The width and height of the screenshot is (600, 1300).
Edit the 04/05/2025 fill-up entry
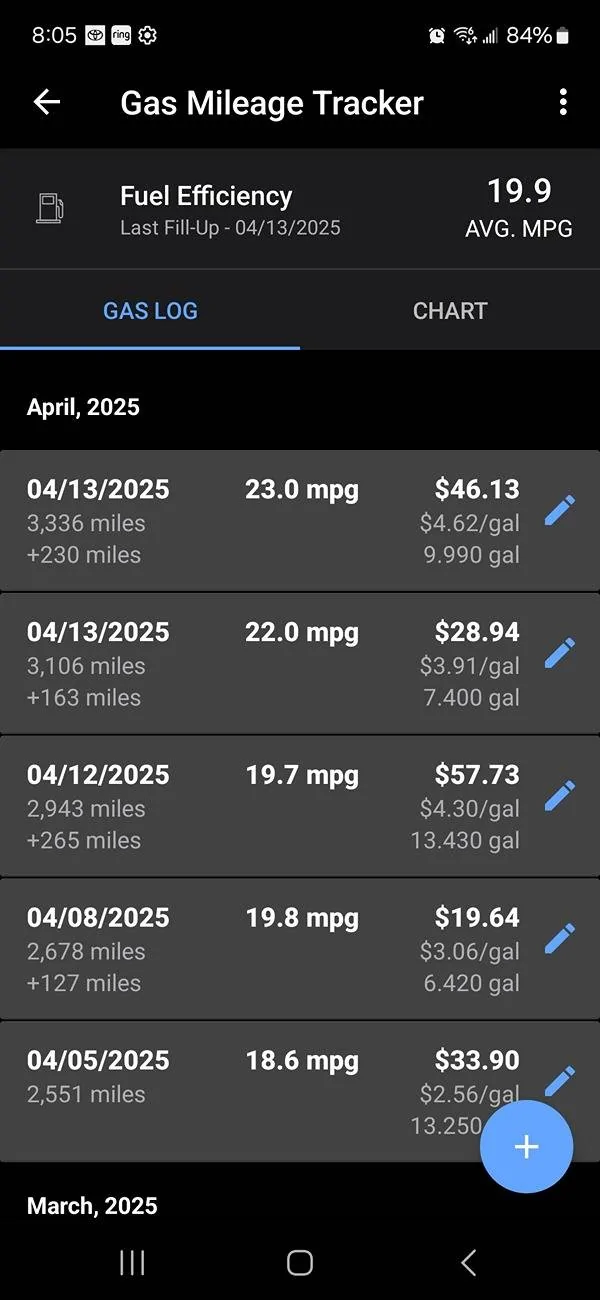[560, 1080]
